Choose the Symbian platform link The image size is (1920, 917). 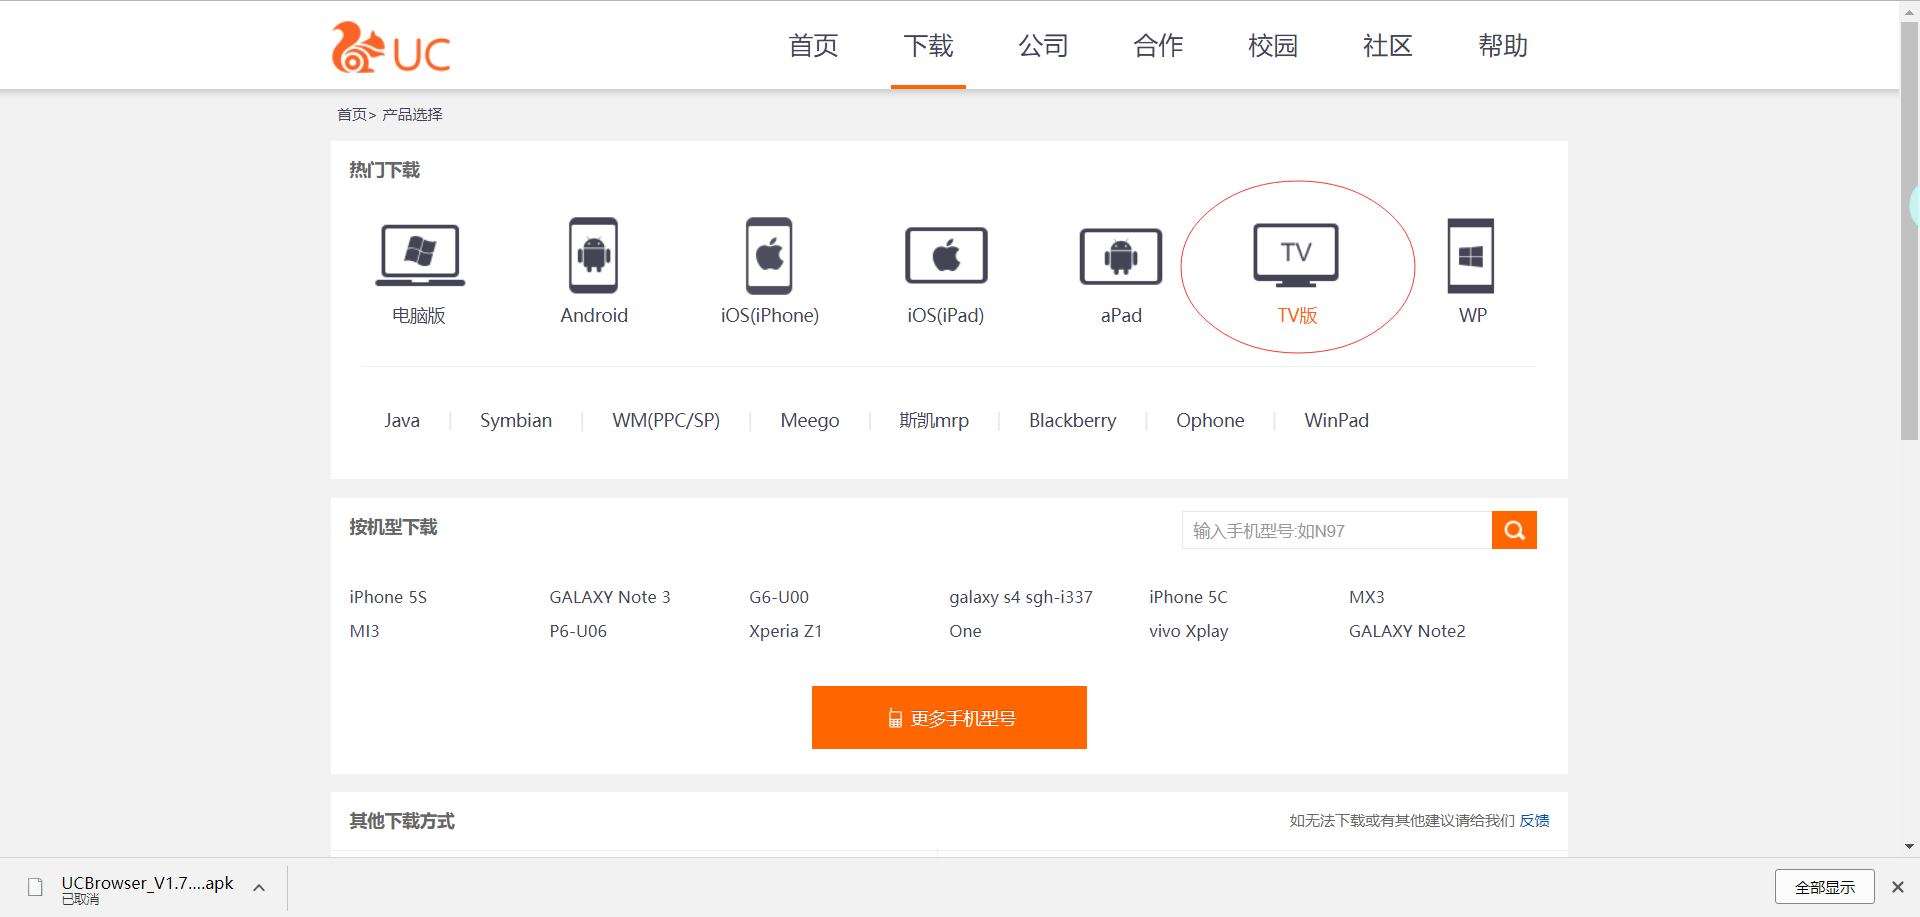pyautogui.click(x=516, y=421)
